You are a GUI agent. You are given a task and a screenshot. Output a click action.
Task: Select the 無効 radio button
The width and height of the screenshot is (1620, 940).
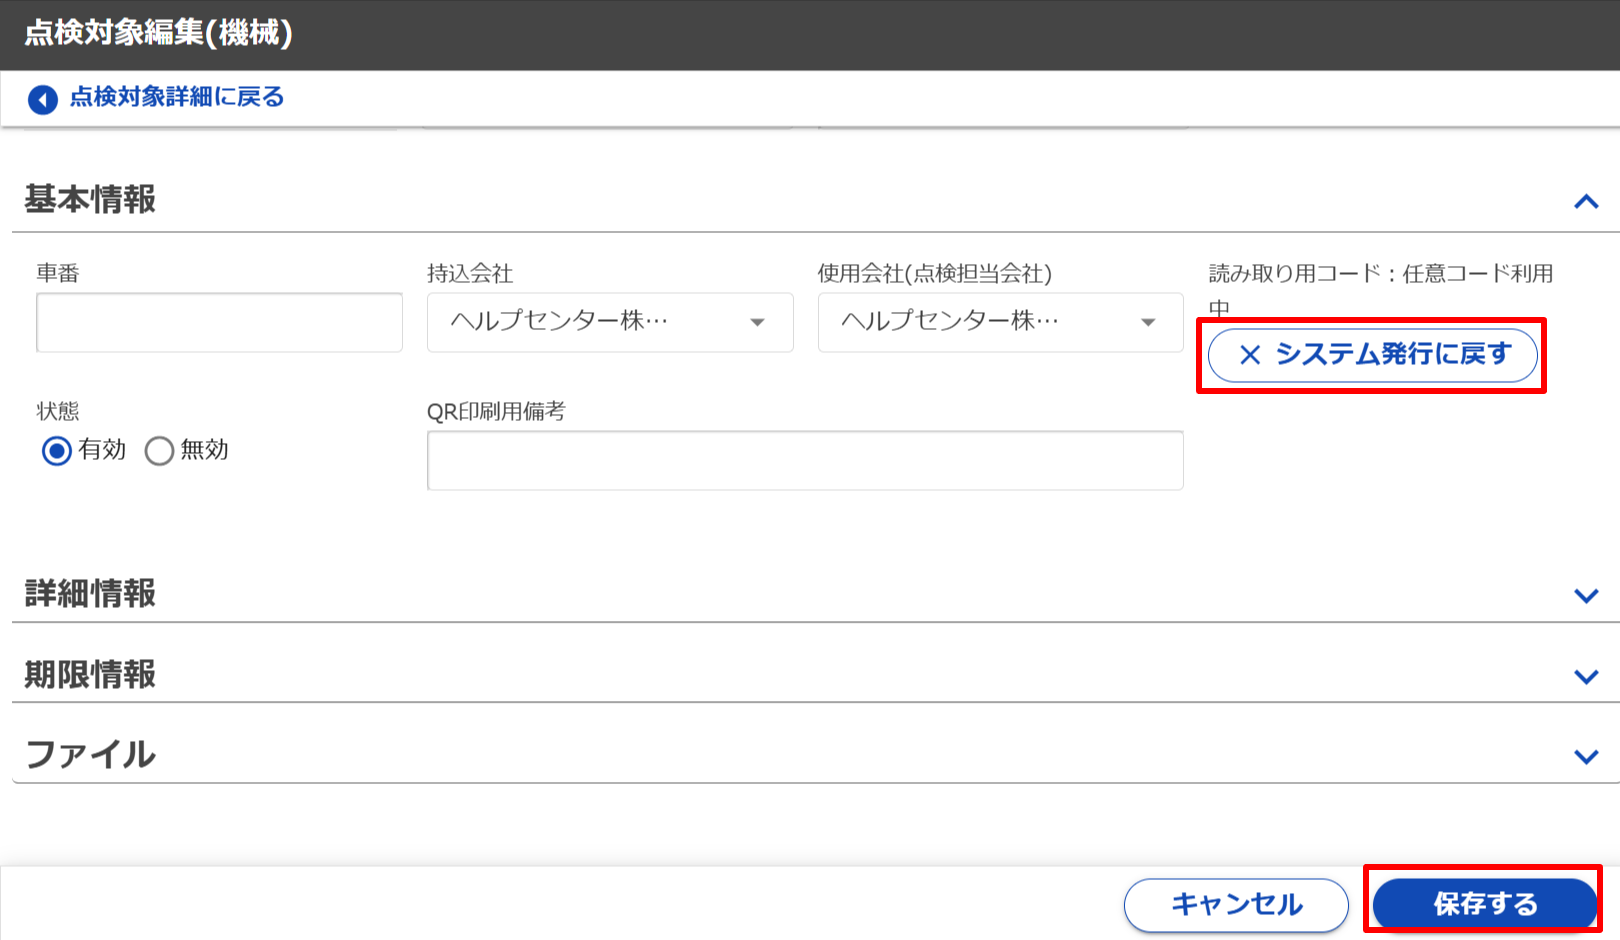(160, 451)
